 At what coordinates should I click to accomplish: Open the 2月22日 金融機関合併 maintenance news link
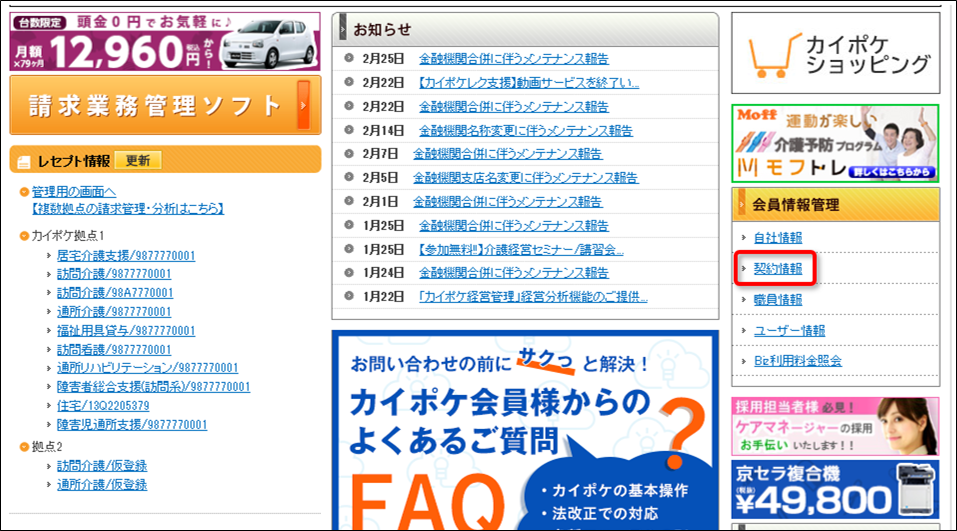(x=514, y=106)
